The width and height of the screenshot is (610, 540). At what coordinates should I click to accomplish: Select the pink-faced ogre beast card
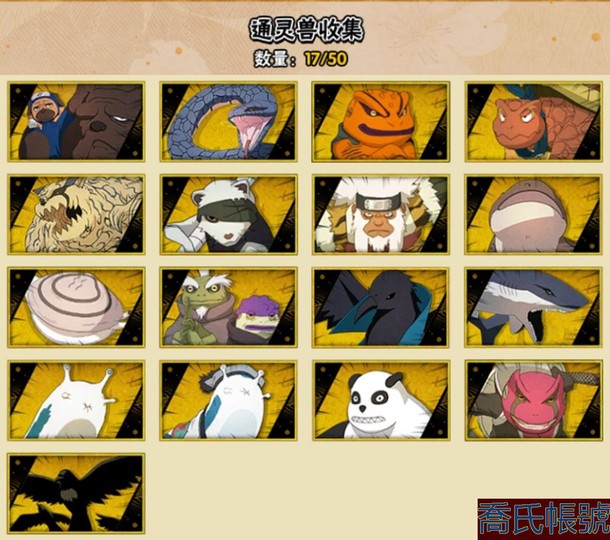[x=533, y=400]
